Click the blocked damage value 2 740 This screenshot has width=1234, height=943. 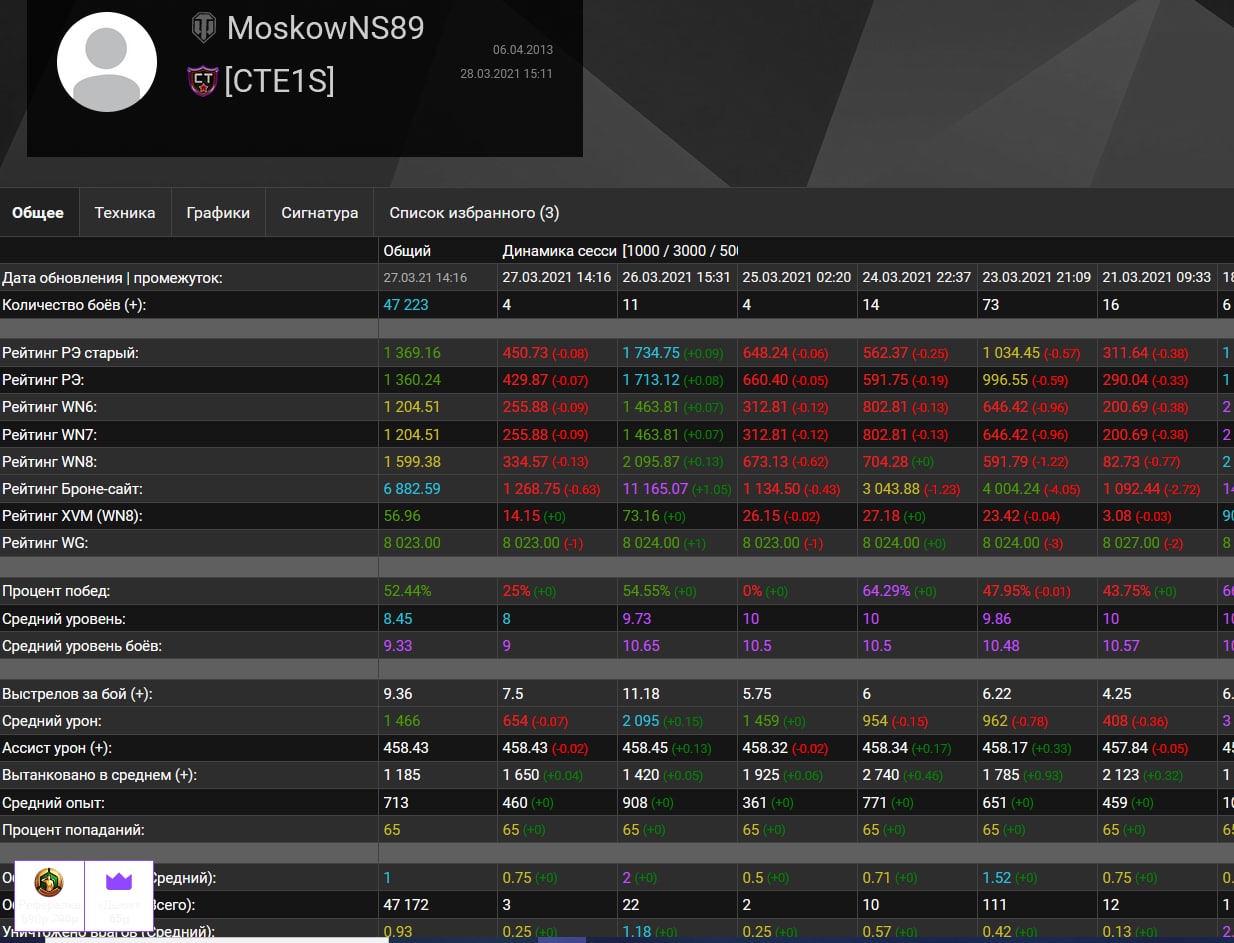coord(881,775)
